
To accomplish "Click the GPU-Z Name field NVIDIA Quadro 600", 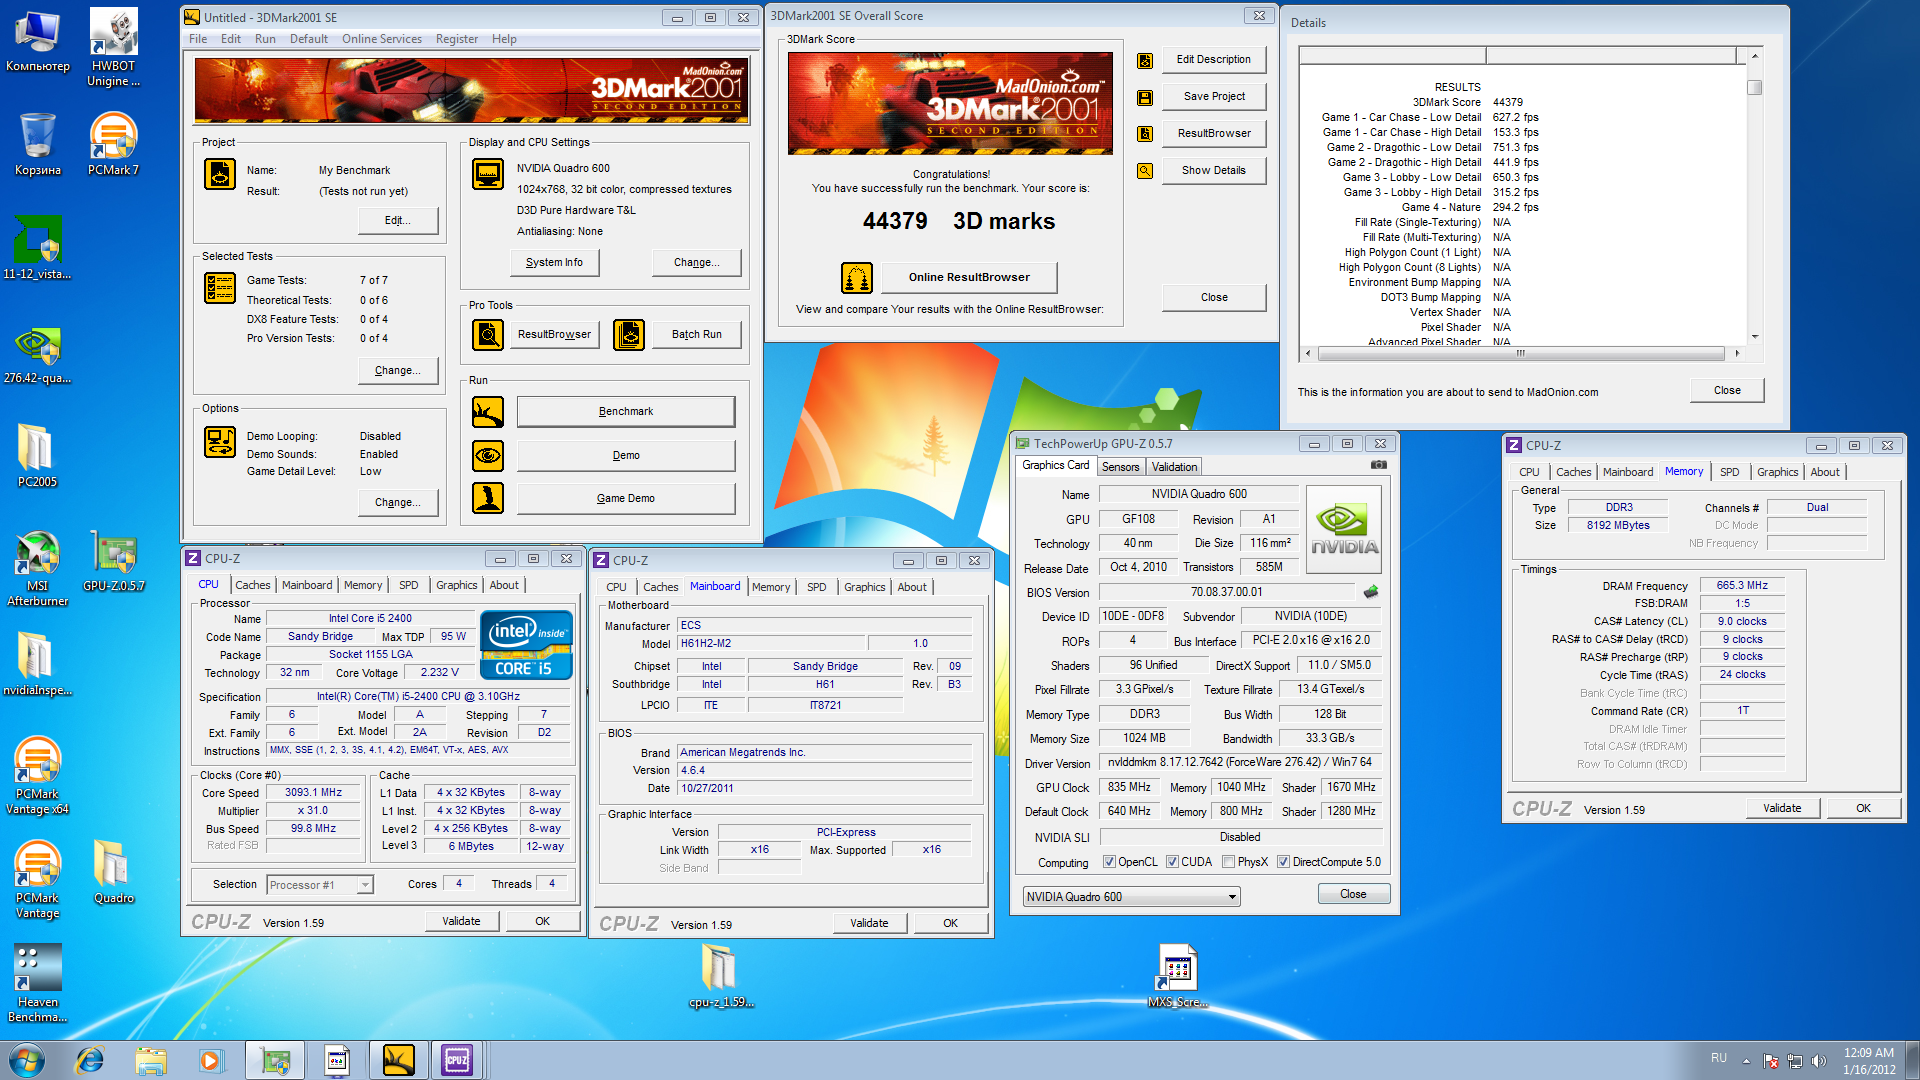I will point(1199,494).
